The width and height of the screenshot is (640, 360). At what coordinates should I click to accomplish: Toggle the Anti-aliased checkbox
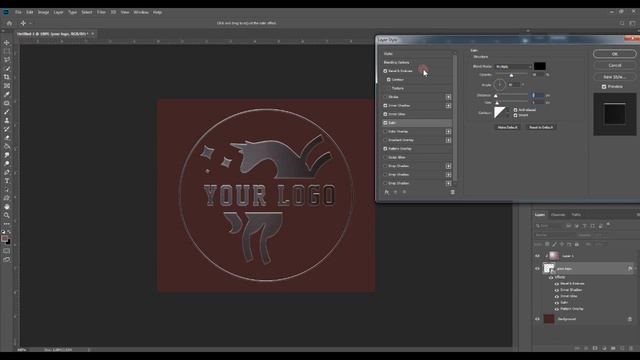point(515,110)
